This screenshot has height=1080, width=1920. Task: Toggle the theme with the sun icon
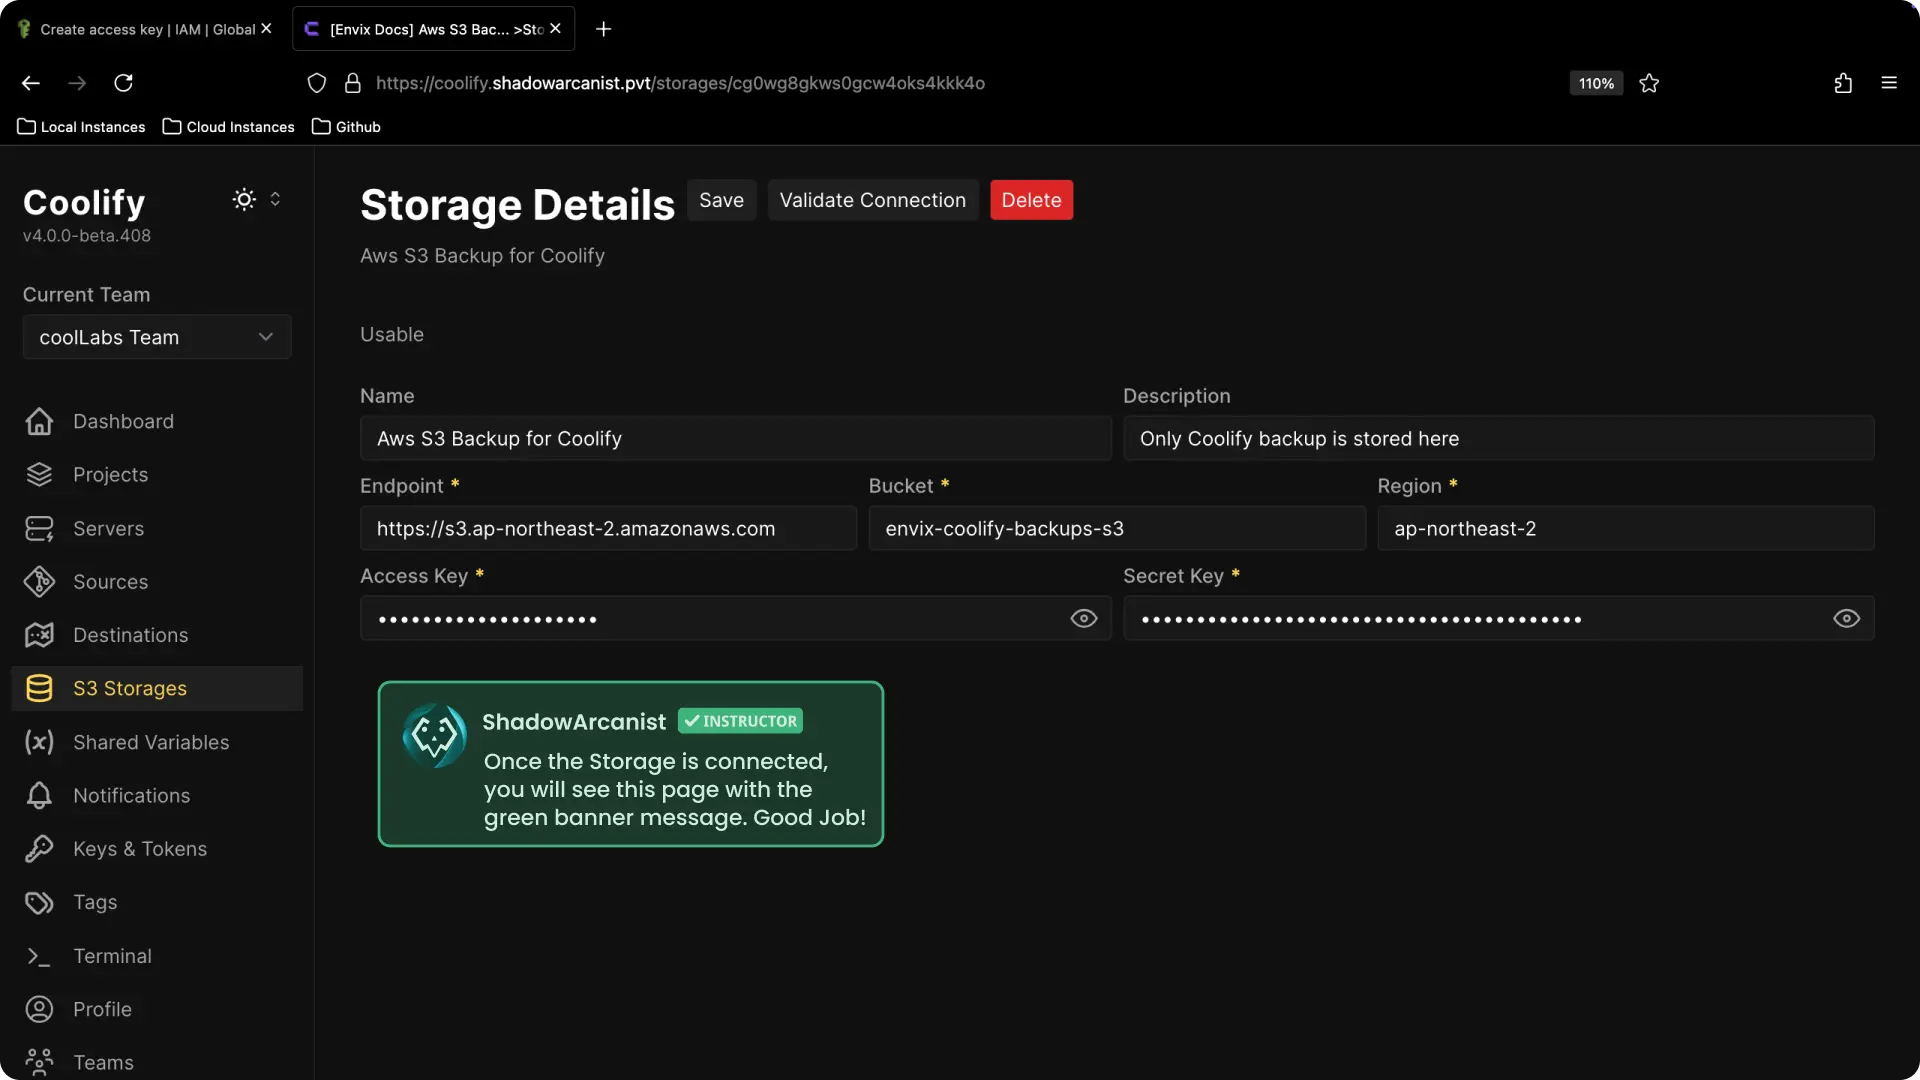[242, 200]
